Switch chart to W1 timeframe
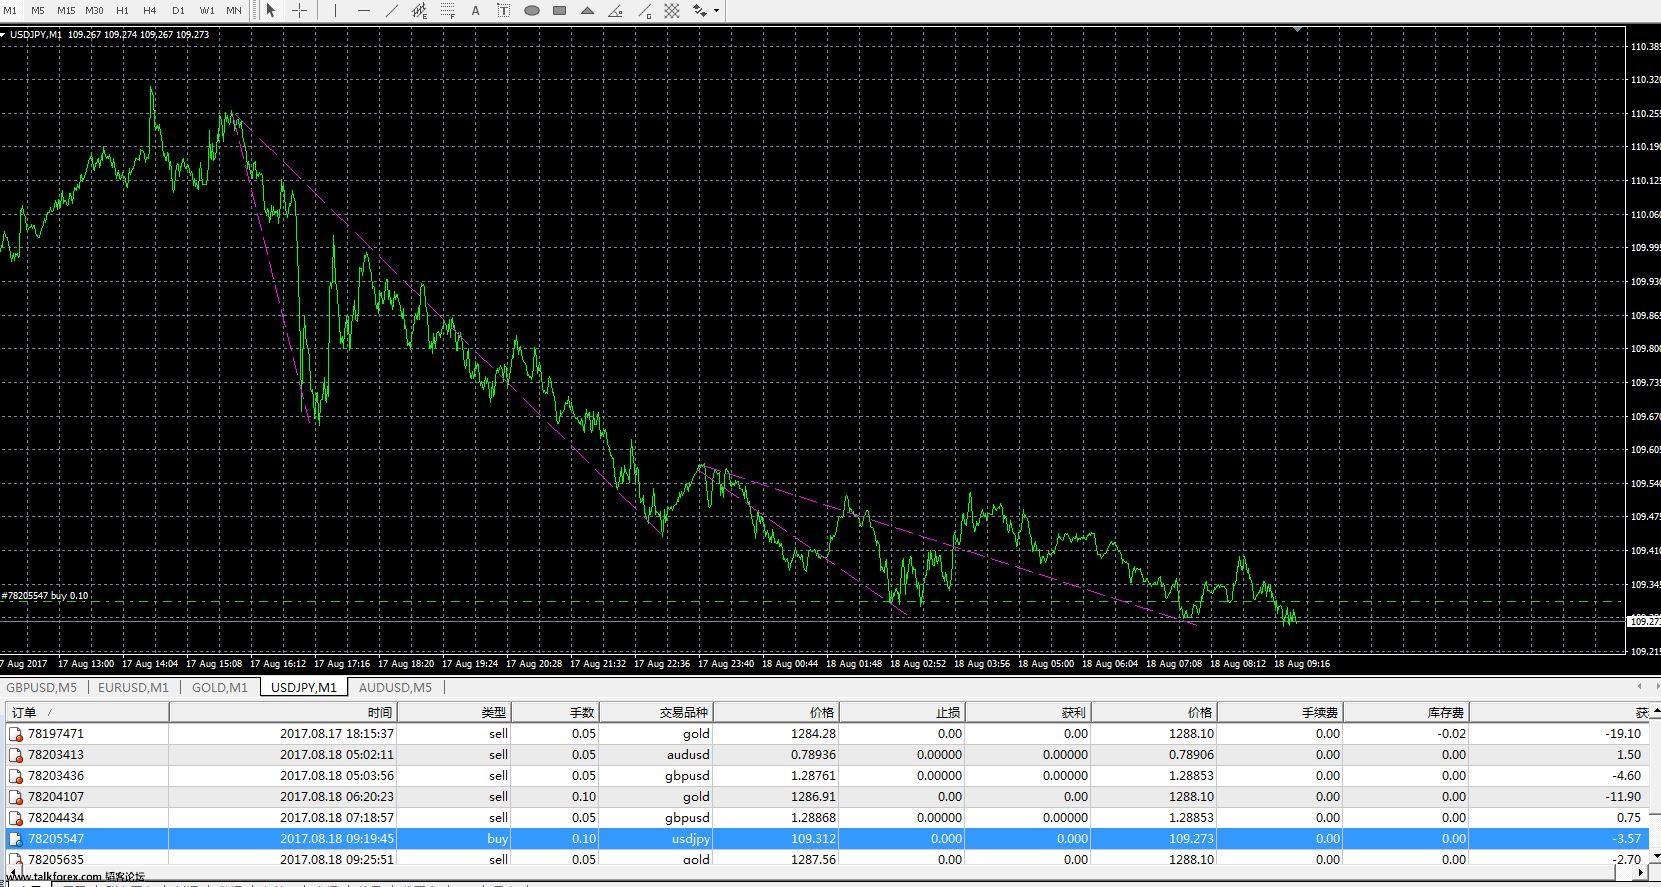The image size is (1661, 887). (x=206, y=10)
